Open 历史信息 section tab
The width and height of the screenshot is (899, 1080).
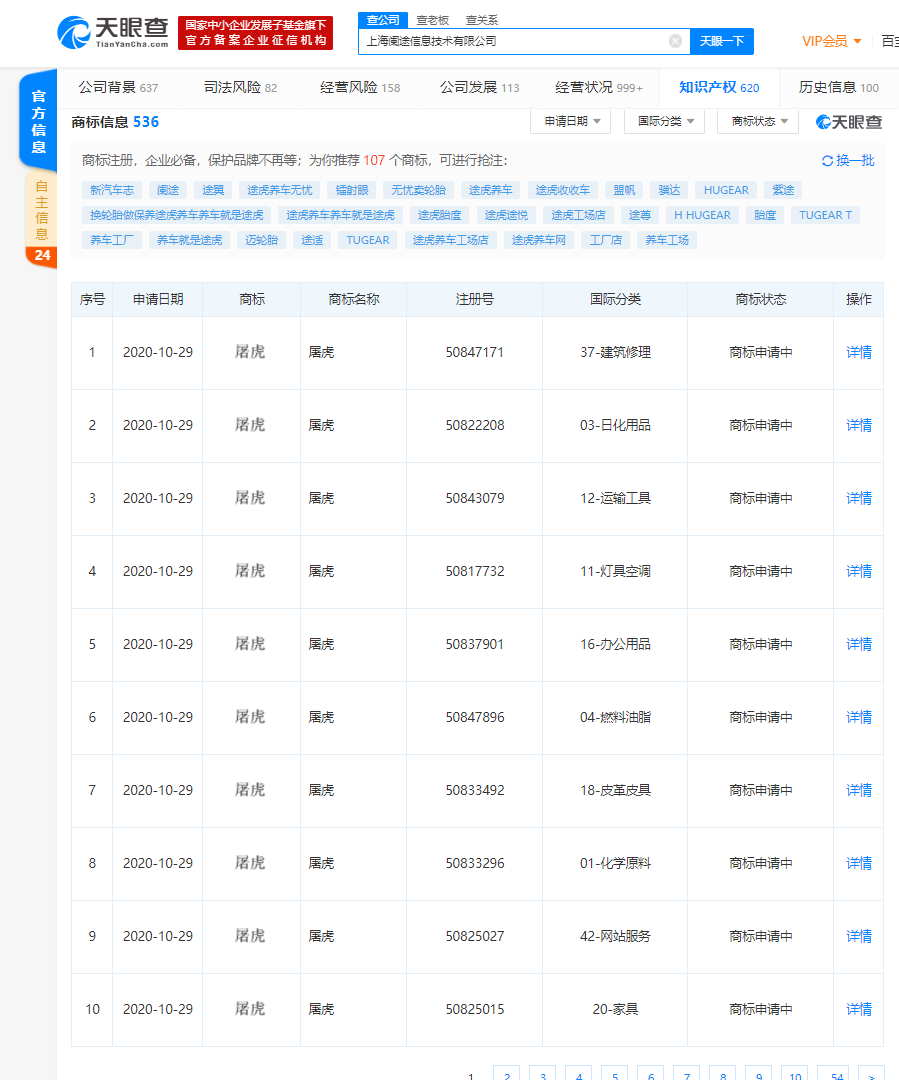[x=838, y=87]
